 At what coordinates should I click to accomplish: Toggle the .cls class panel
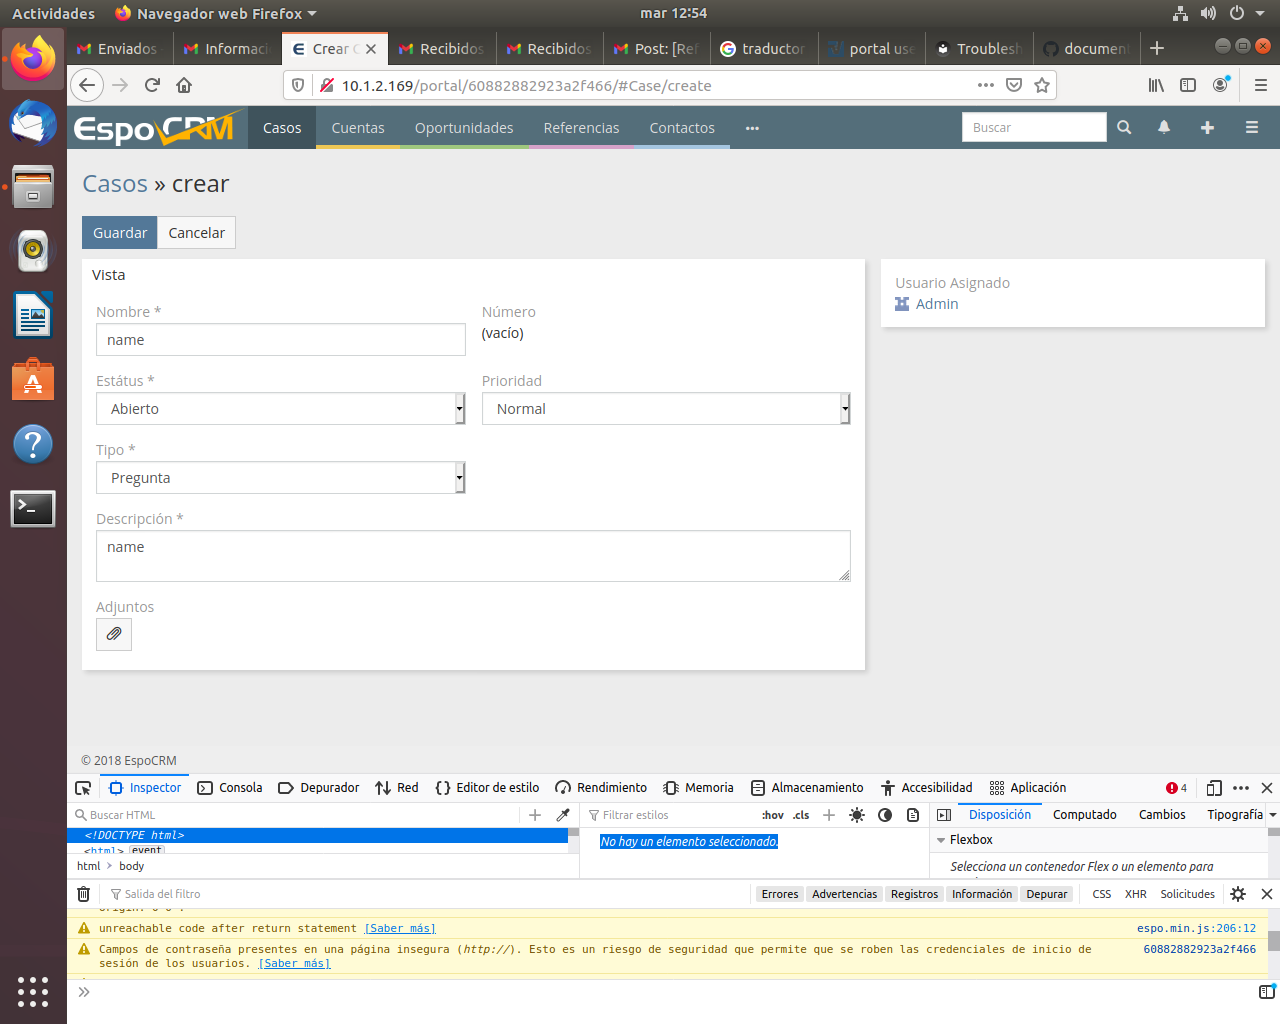pyautogui.click(x=801, y=815)
